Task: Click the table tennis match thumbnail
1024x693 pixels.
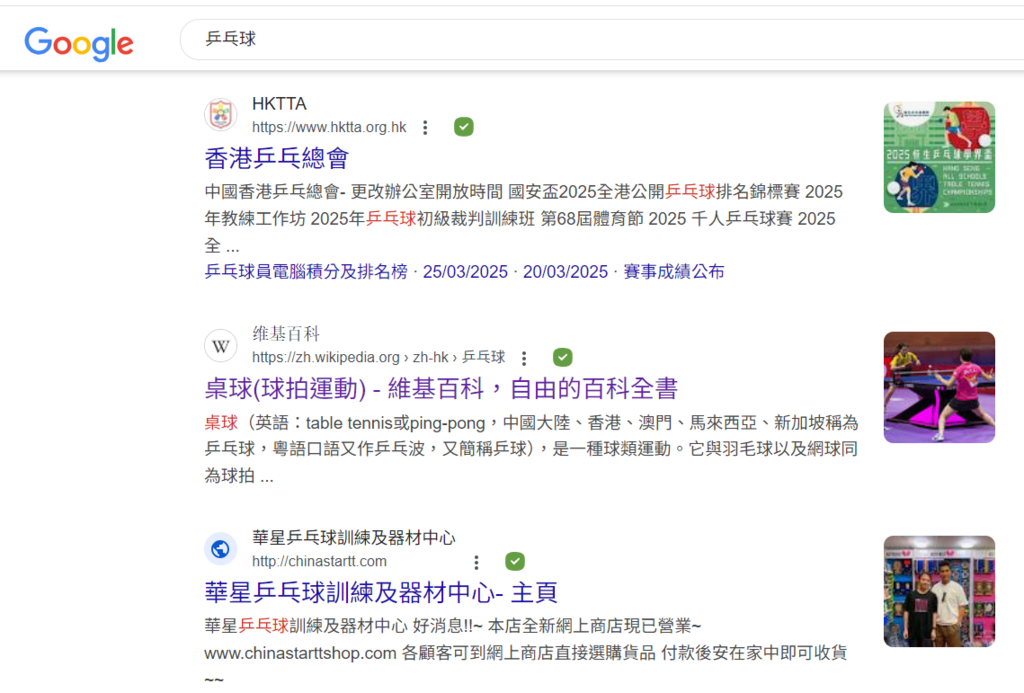Action: pyautogui.click(x=939, y=387)
